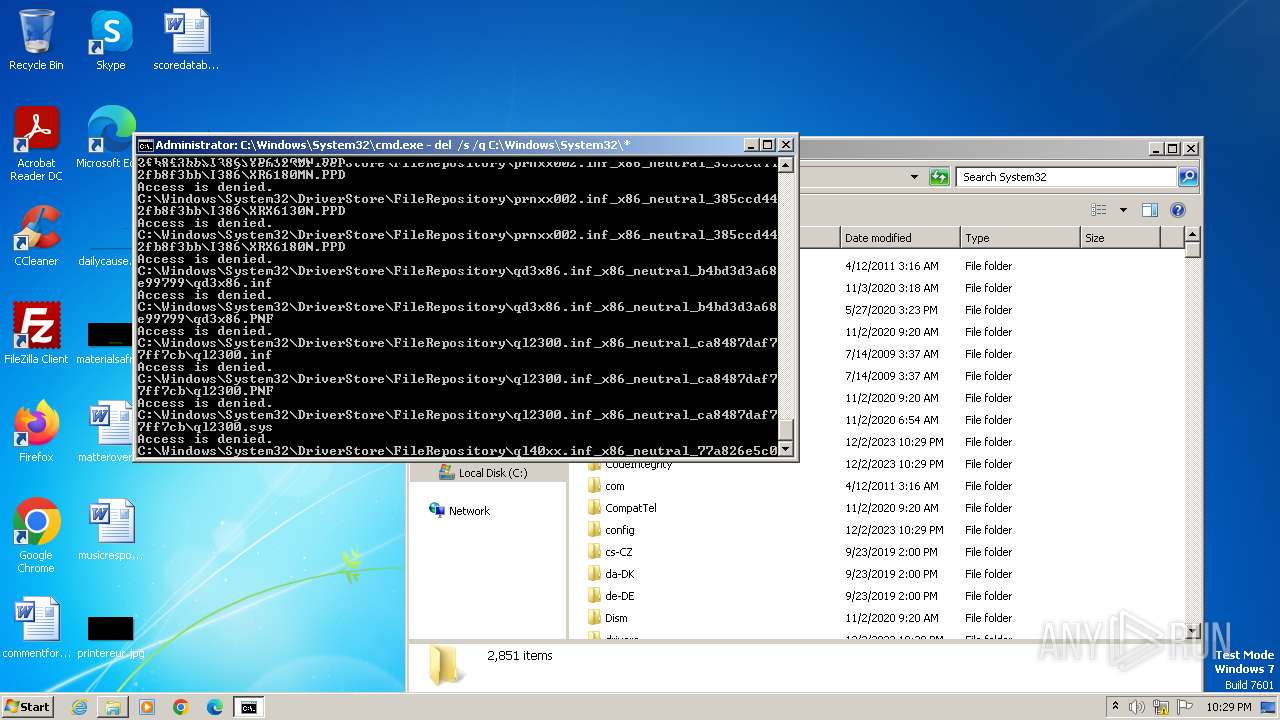Screen dimensions: 1280x720
Task: Click the 10:29 PM clock
Action: coord(1228,707)
